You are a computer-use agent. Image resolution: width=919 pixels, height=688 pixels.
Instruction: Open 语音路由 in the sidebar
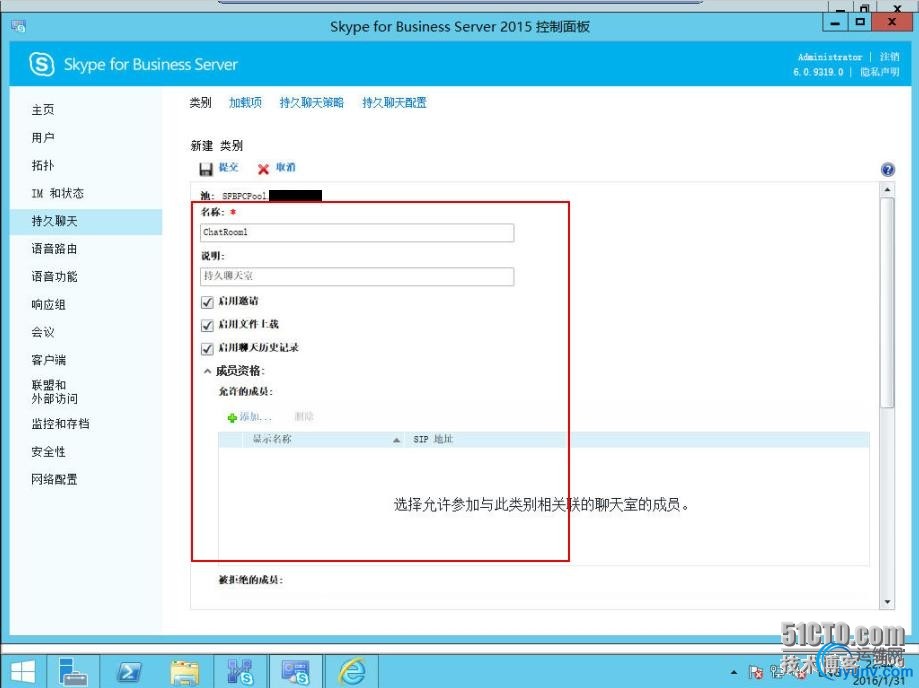[54, 249]
